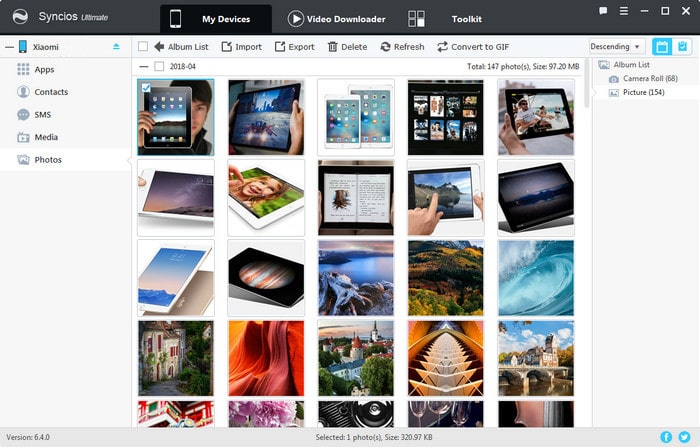This screenshot has height=447, width=700.
Task: Click 'Version: 6.4.0' text
Action: pyautogui.click(x=28, y=437)
